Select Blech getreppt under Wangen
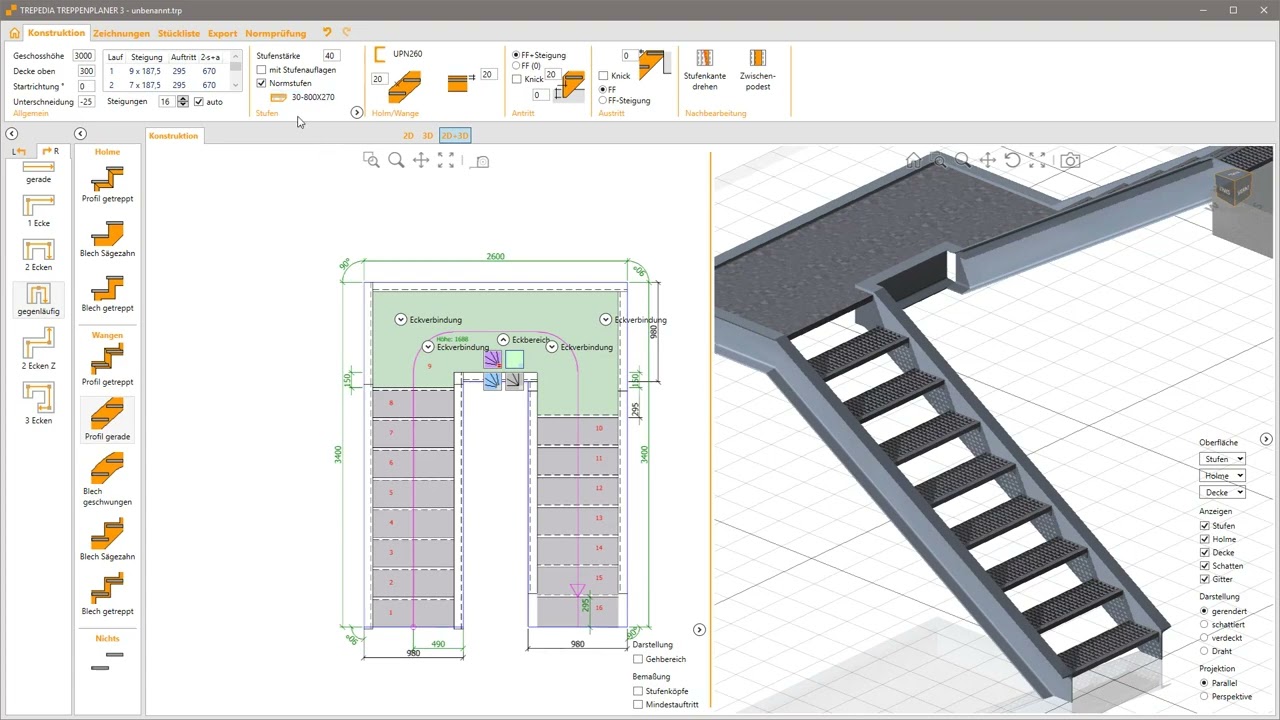Screen dimensions: 1280x720 pos(107,595)
